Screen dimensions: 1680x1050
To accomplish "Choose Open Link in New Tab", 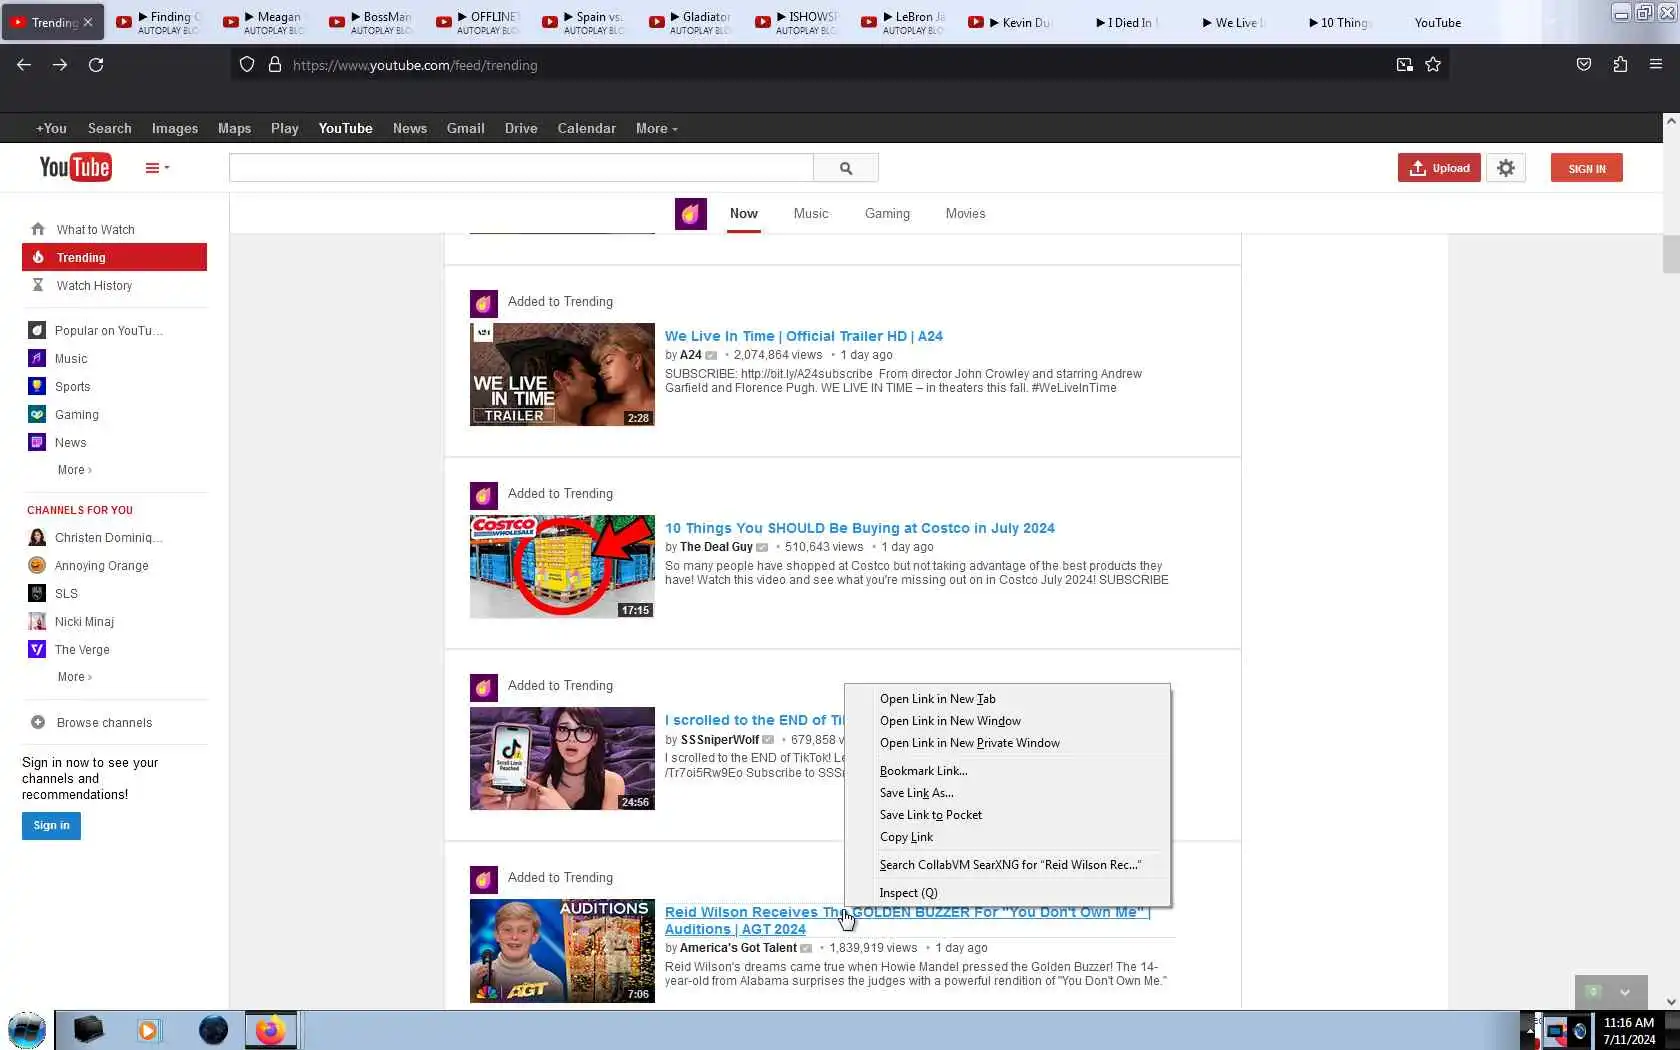I will click(1007, 699).
